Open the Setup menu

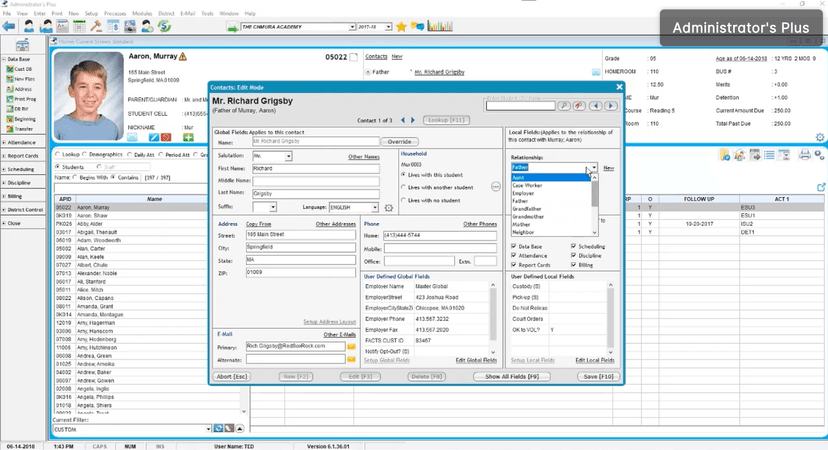point(91,13)
